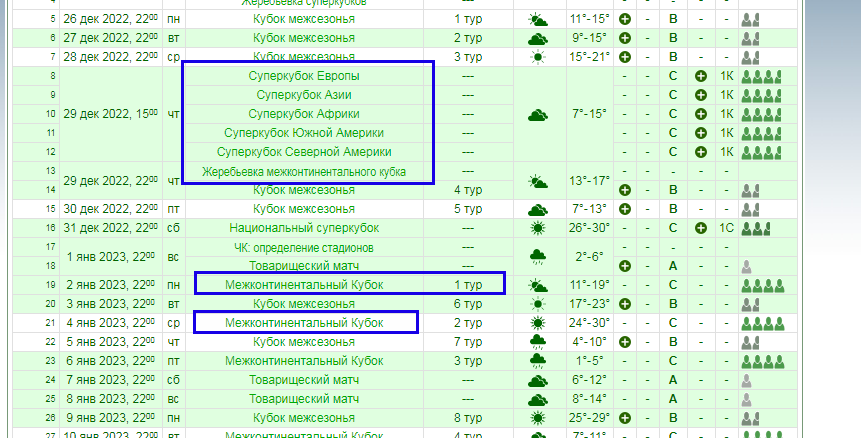Click plus icon for 5 янв 2023 match
The image size is (861, 438).
click(626, 342)
